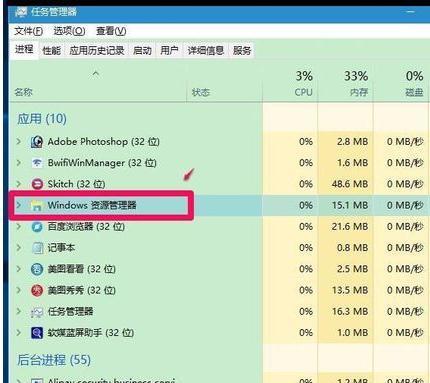Open the 查看(V) menu

[x=111, y=31]
